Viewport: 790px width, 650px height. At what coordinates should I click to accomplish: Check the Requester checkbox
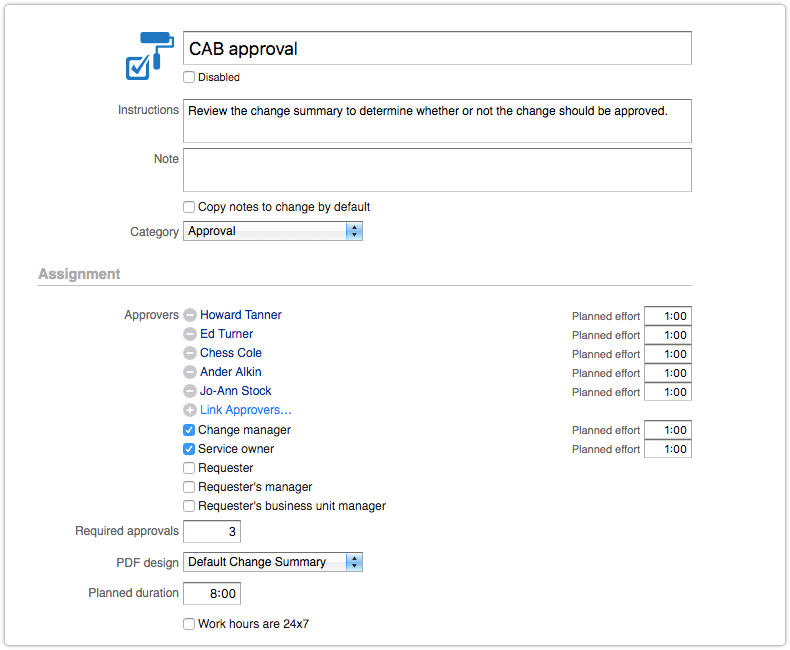point(189,468)
